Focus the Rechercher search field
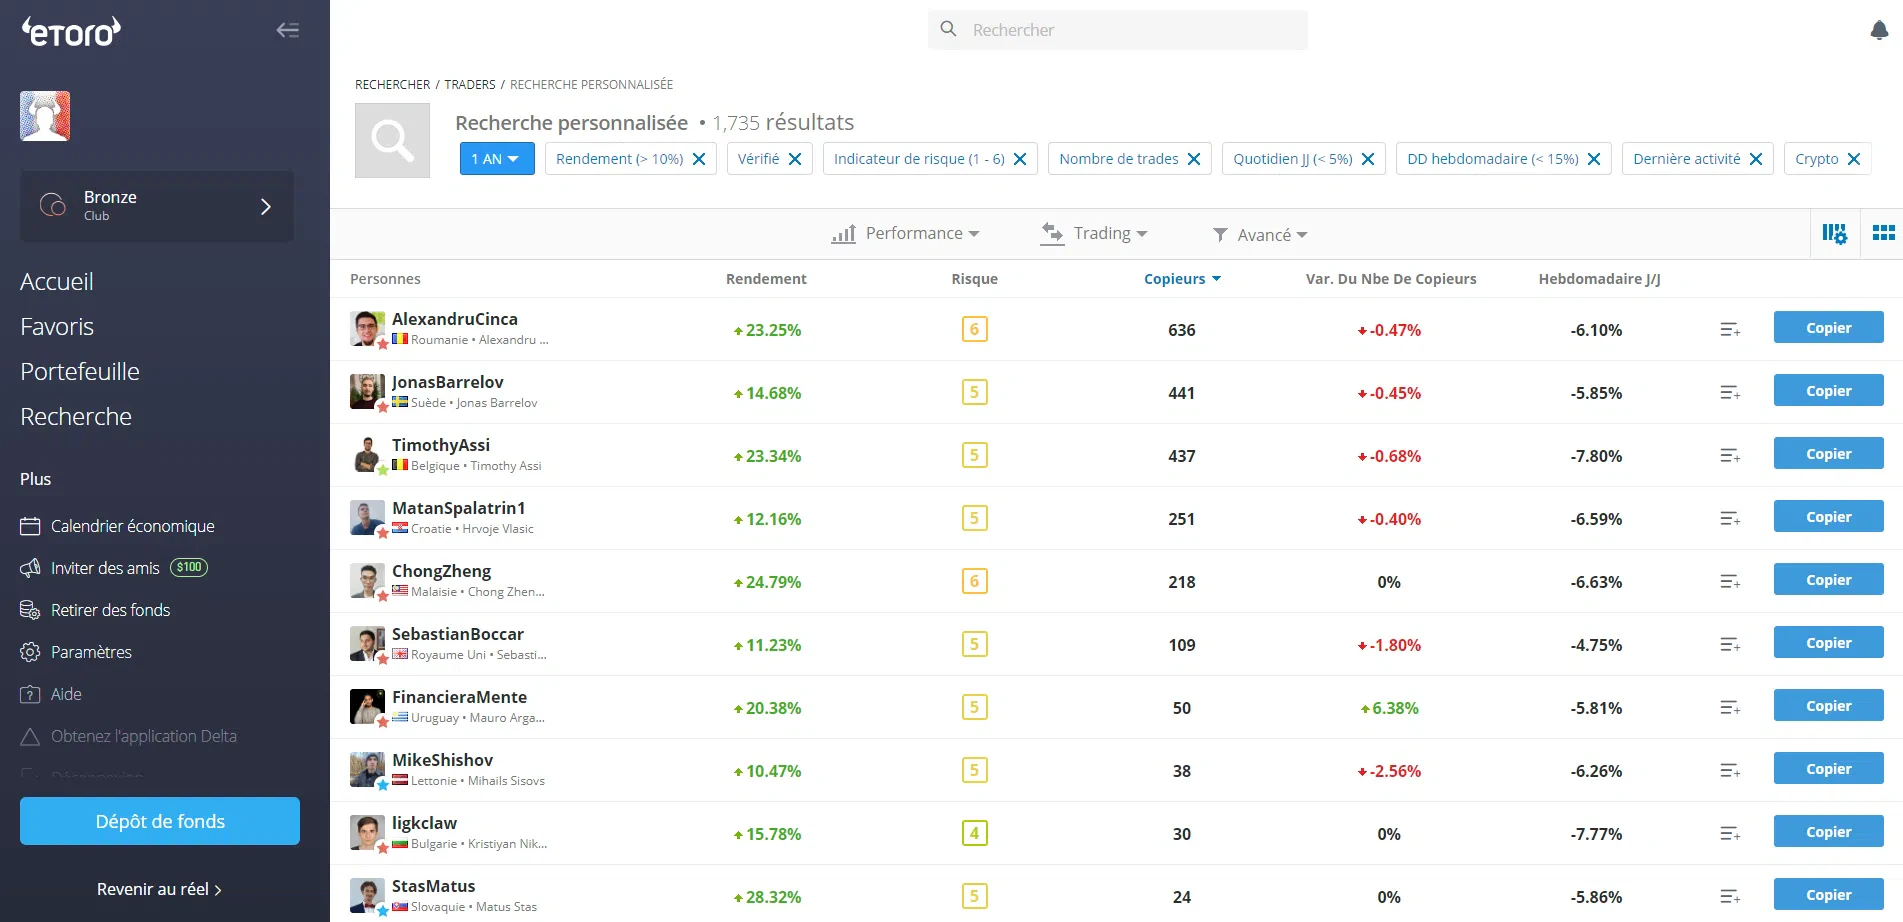Screen dimensions: 1903x922 point(1118,30)
